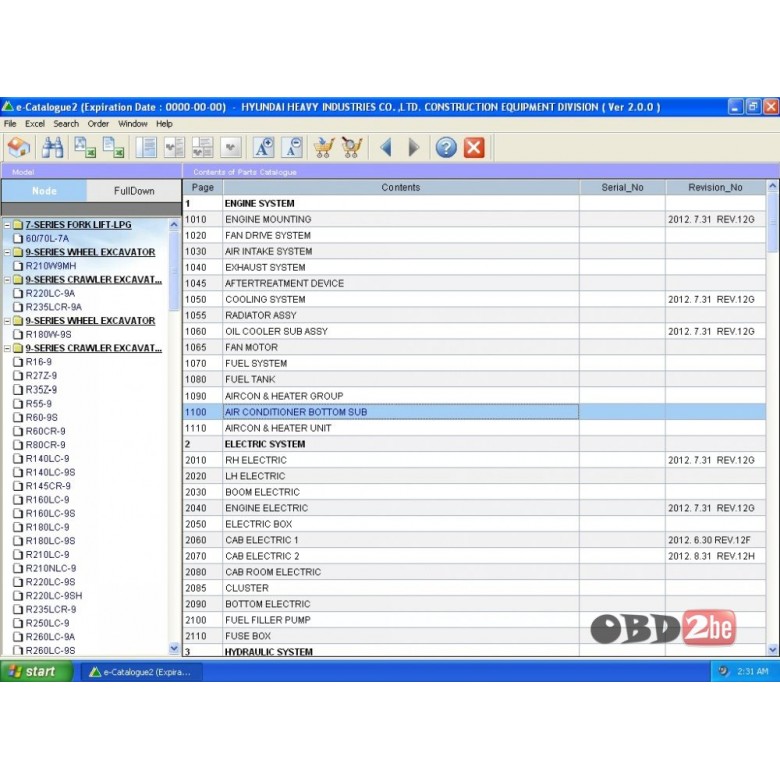This screenshot has width=780, height=780.
Task: Click the add to cart icon
Action: (324, 148)
